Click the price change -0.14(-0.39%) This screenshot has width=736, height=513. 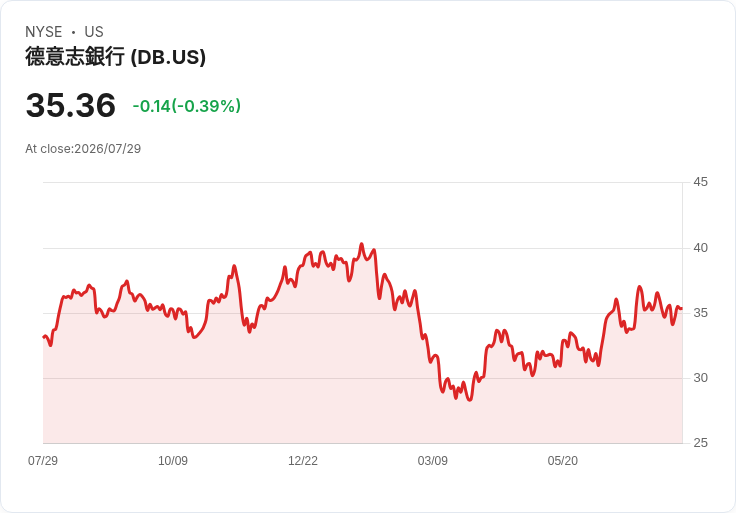point(186,106)
